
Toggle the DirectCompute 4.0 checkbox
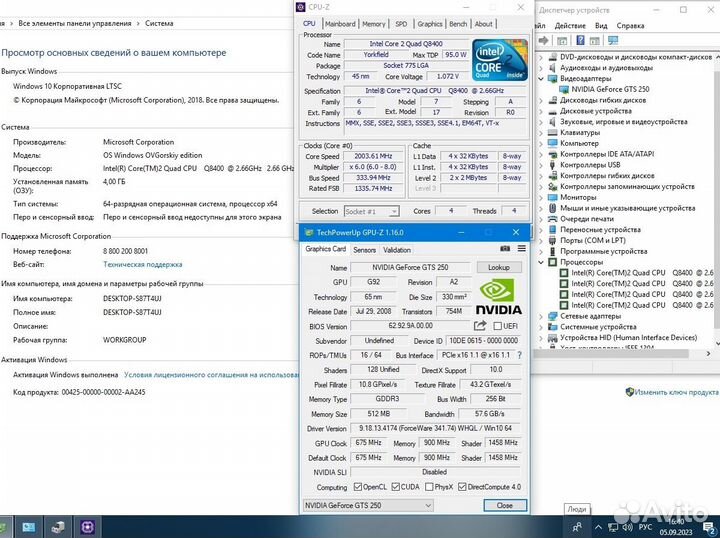[x=462, y=487]
